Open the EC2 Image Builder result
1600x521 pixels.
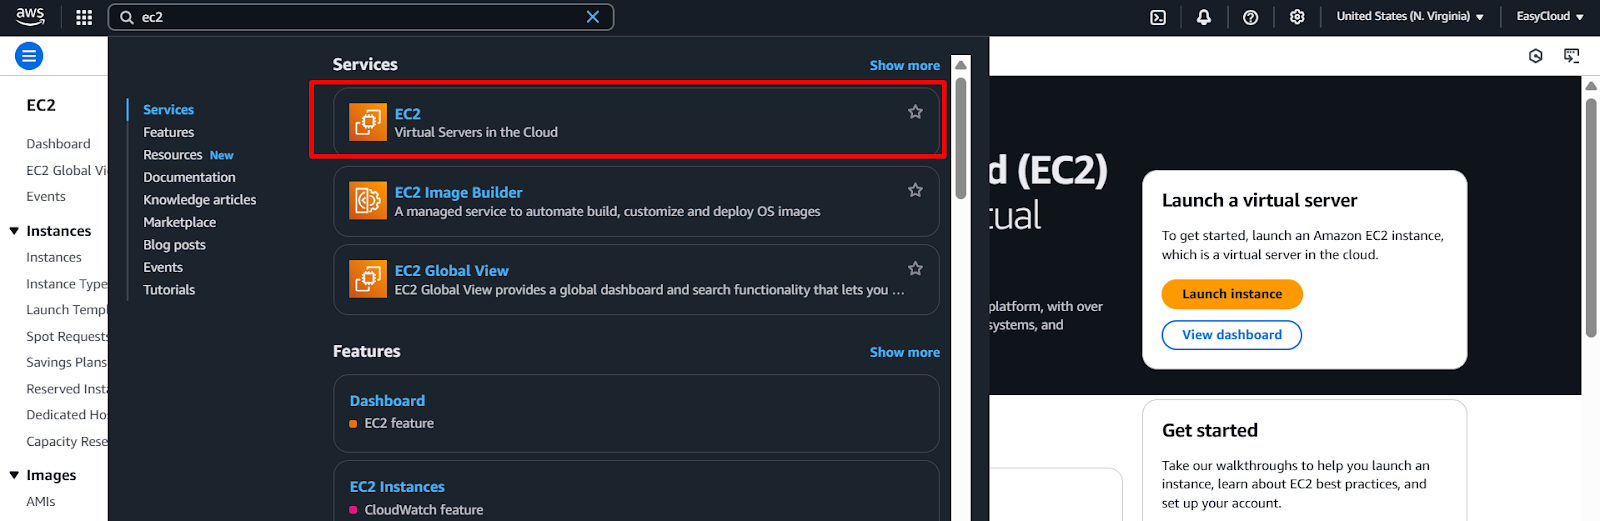pos(636,201)
